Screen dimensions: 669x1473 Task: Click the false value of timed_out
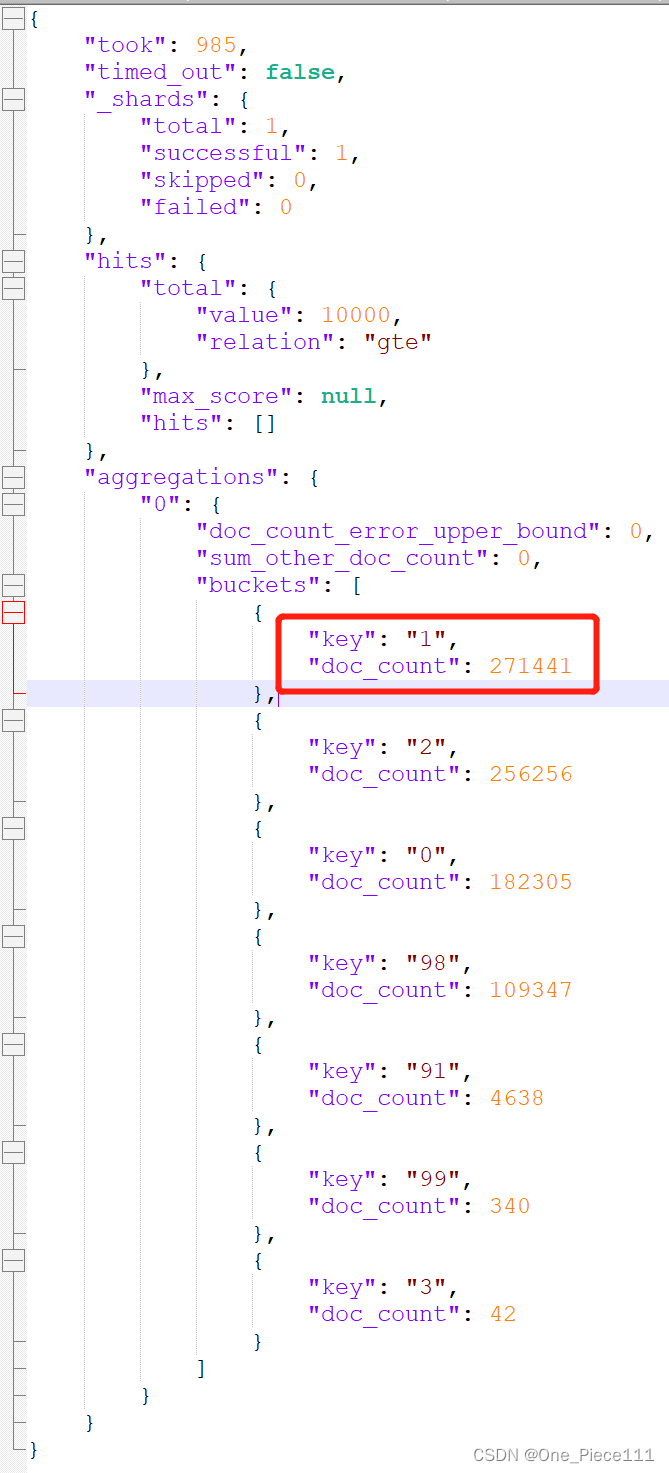(x=299, y=72)
